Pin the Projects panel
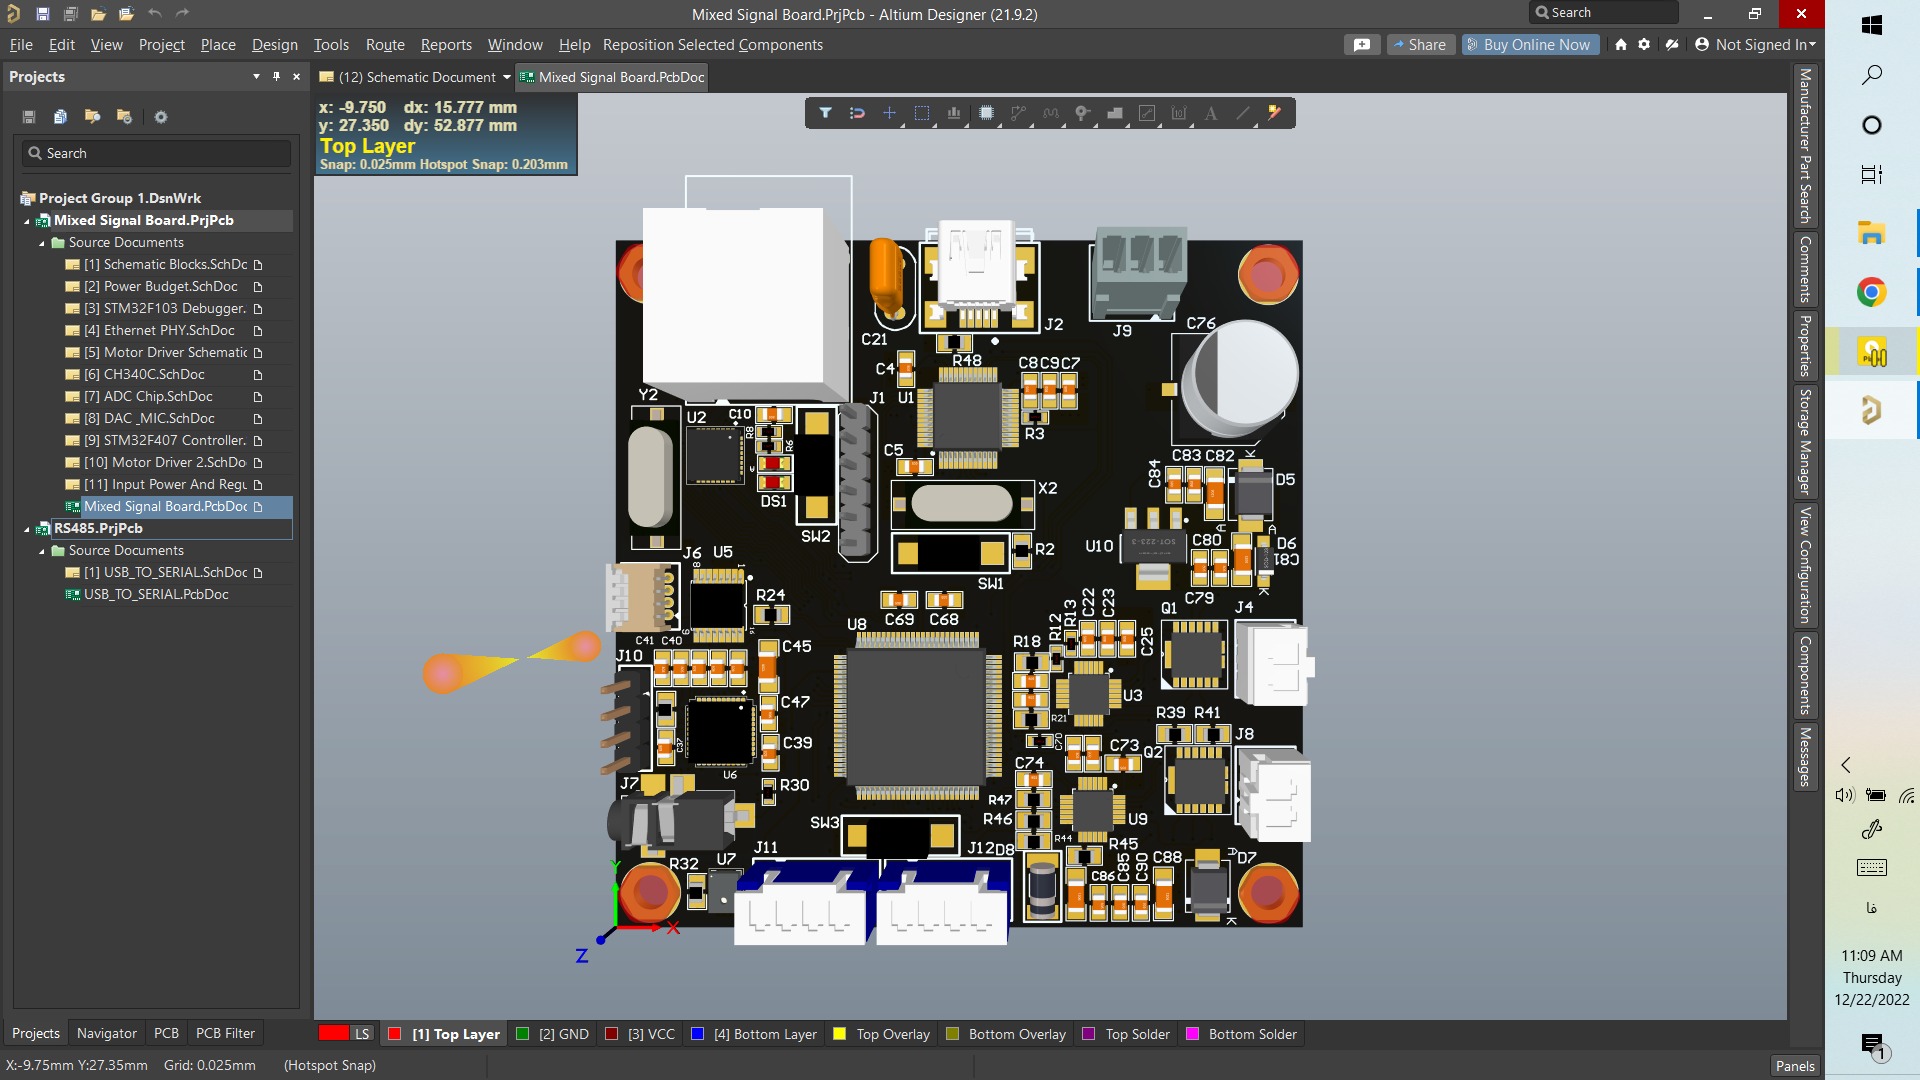 276,77
